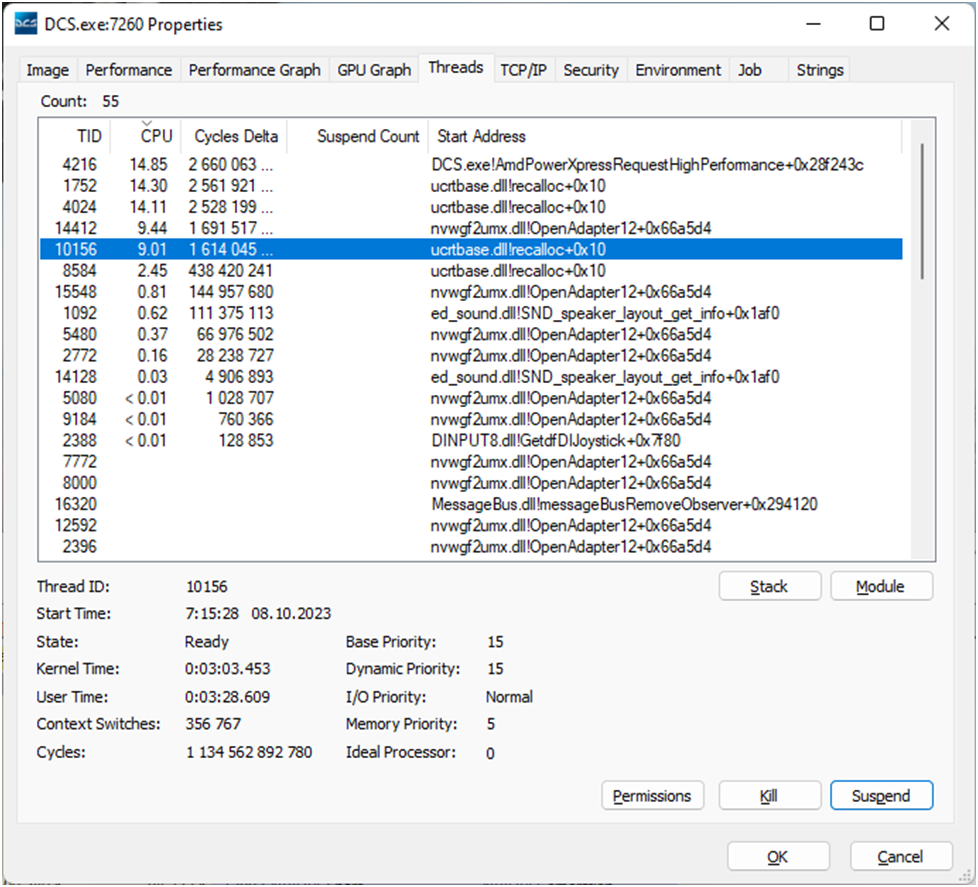Sort by the CPU column header
This screenshot has height=887, width=978.
(x=146, y=136)
